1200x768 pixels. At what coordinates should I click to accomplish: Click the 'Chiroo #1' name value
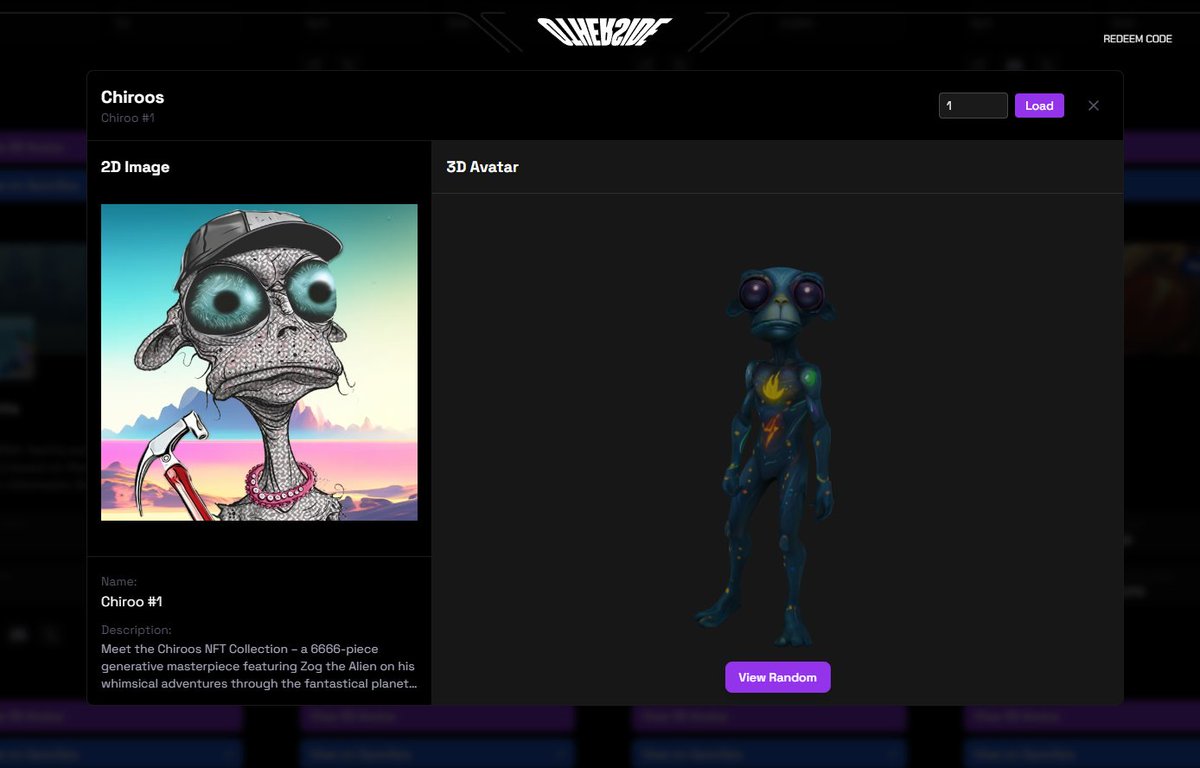point(131,601)
